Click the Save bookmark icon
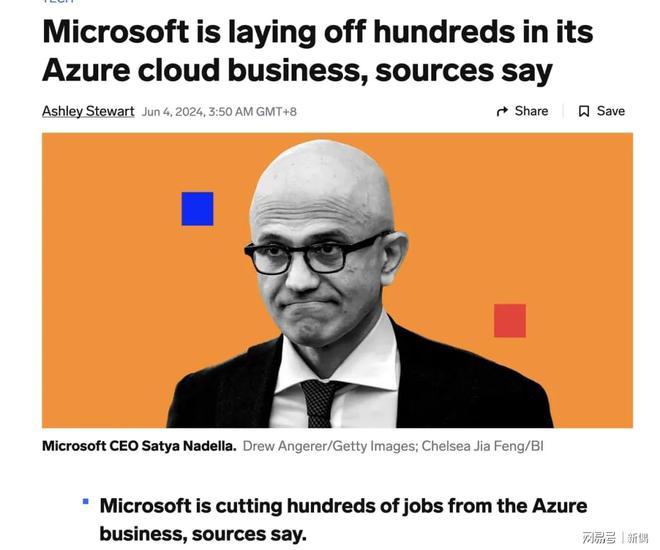Screen dimensions: 660x550 click(584, 112)
